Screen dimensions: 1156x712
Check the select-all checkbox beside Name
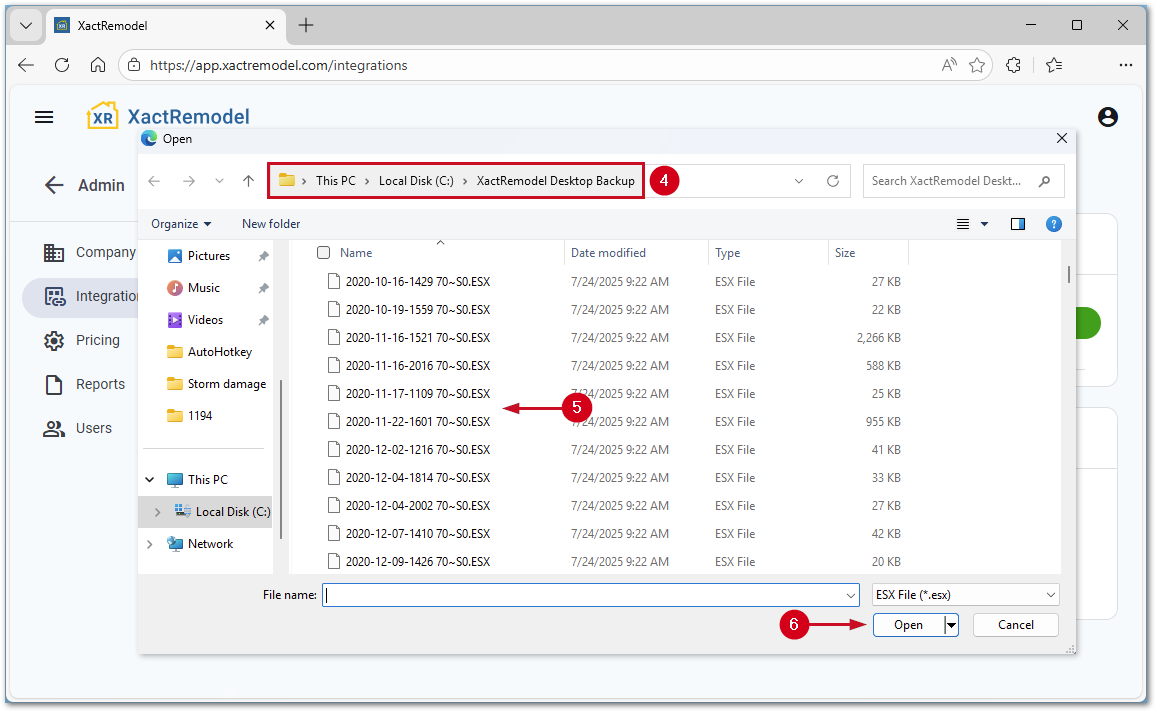[323, 253]
